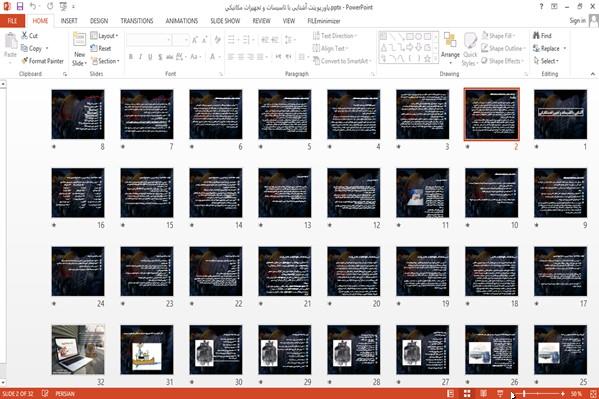Toggle Bold formatting
599x399 pixels.
pyautogui.click(x=131, y=57)
